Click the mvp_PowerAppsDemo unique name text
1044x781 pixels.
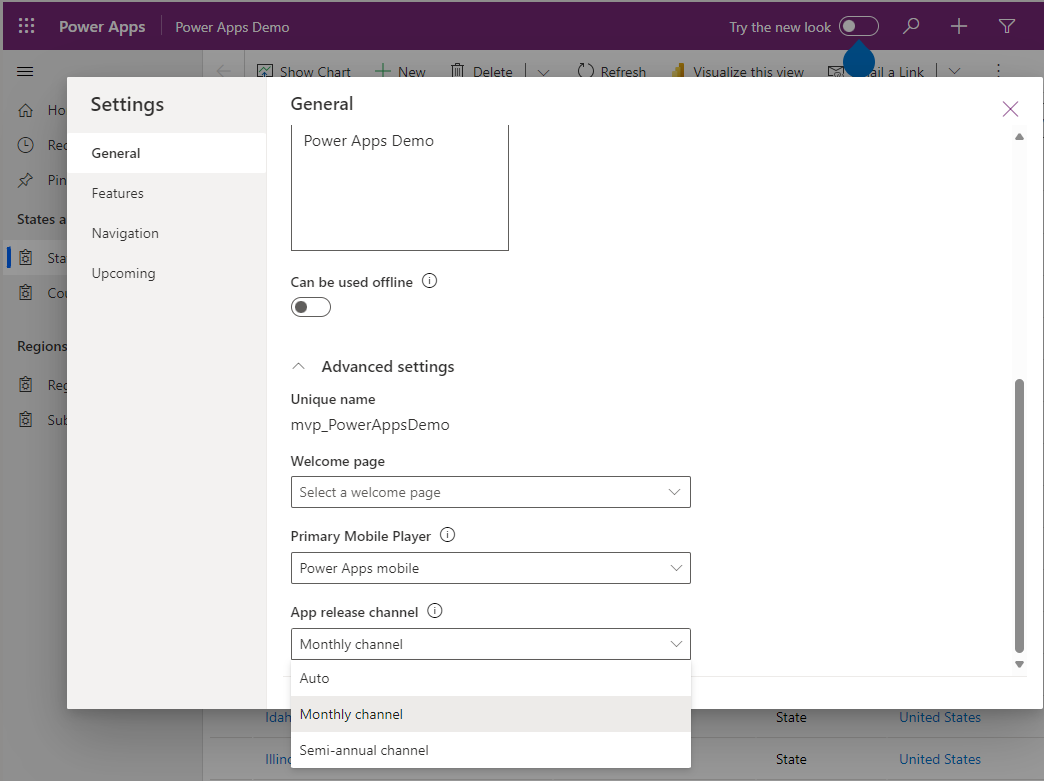[370, 425]
